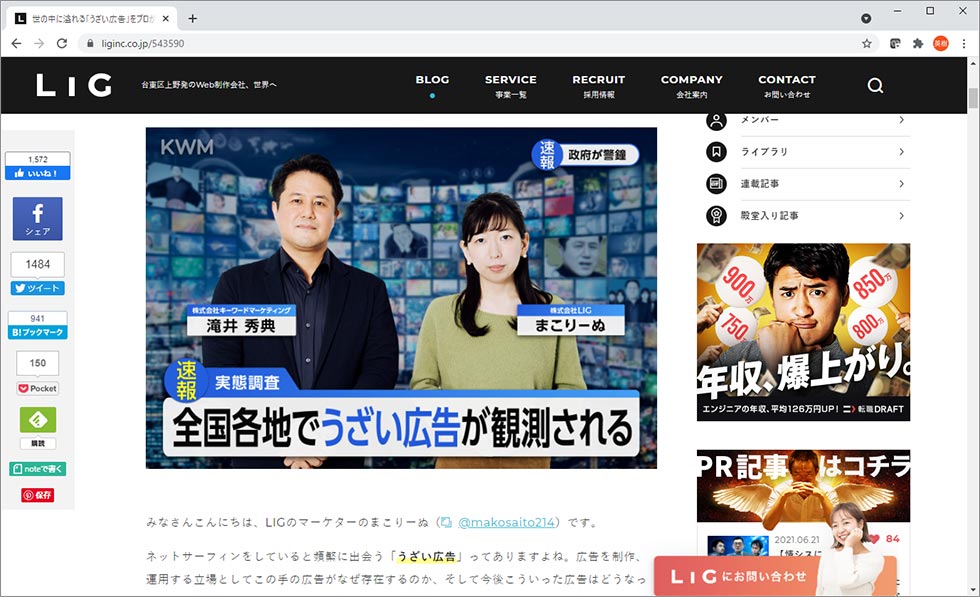Click the orange profile avatar icon
This screenshot has width=980, height=597.
(941, 43)
